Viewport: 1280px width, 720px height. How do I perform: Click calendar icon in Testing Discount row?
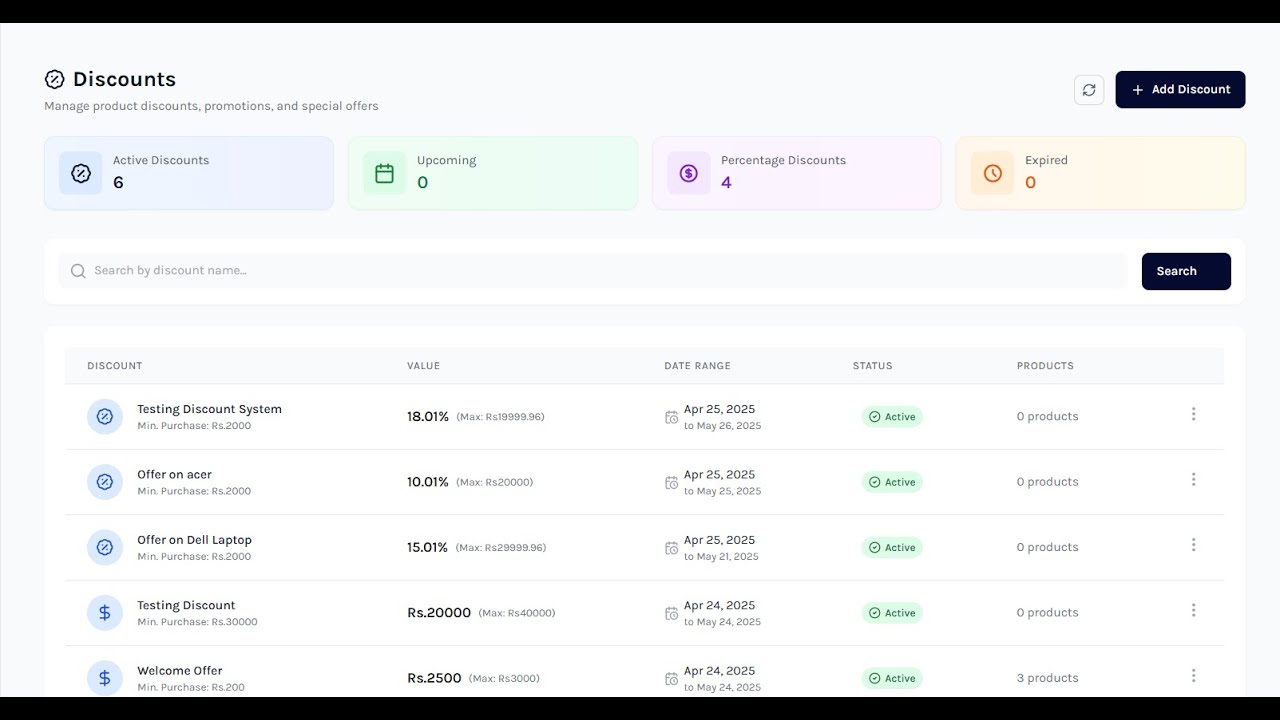pyautogui.click(x=672, y=614)
